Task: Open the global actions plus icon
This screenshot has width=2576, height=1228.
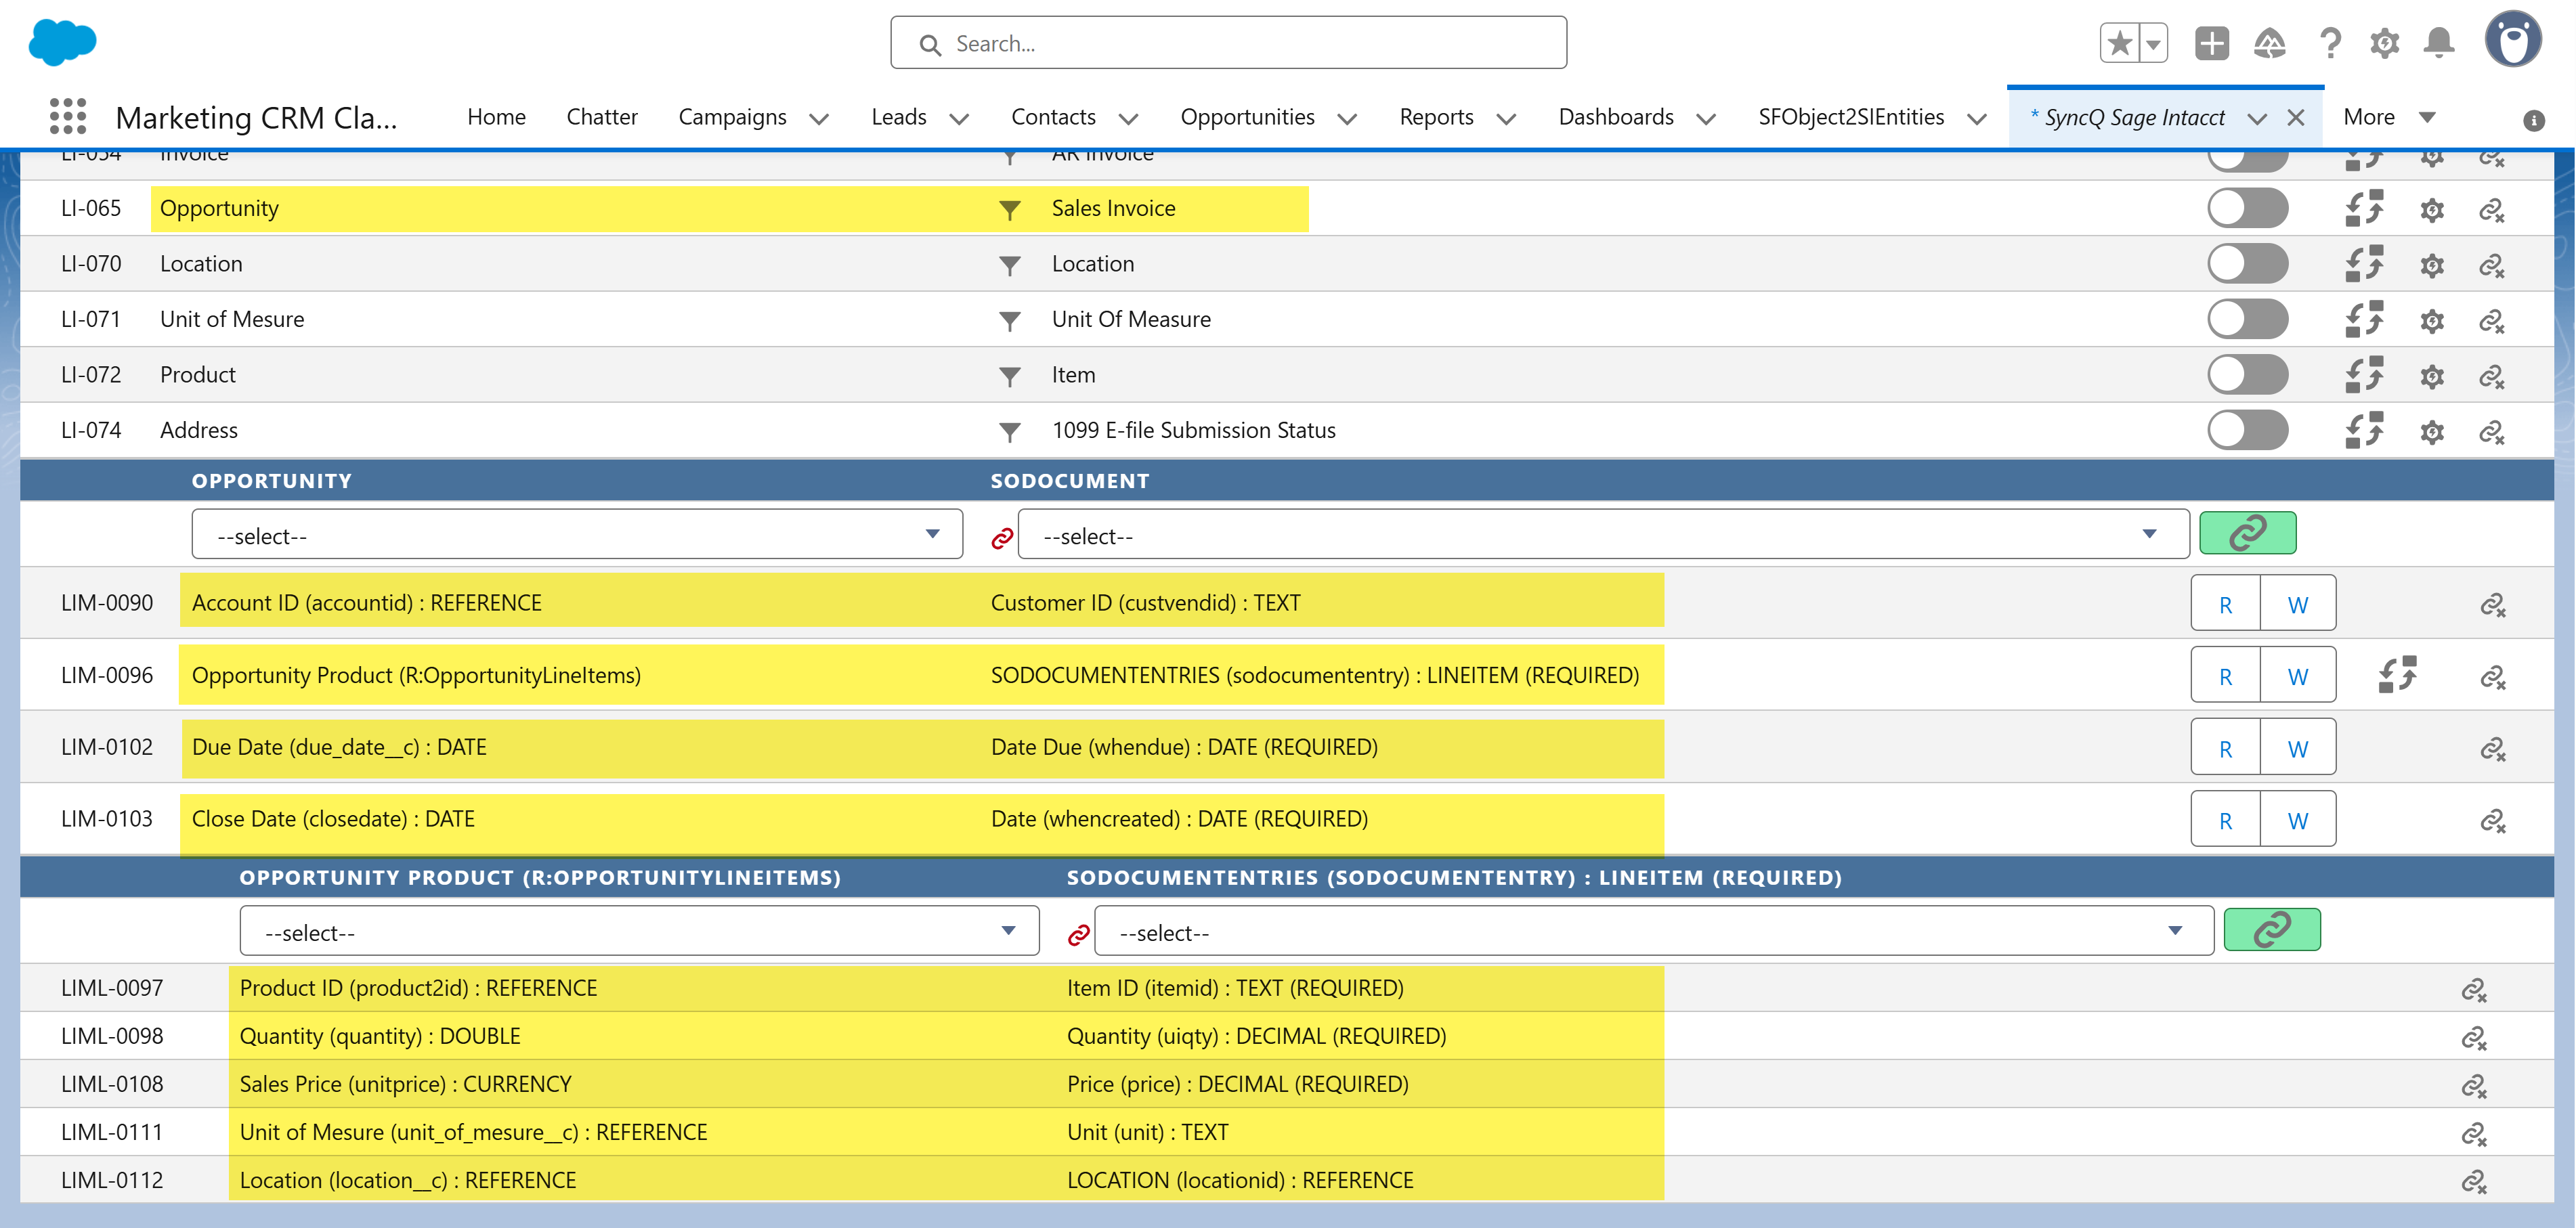Action: 2211,43
